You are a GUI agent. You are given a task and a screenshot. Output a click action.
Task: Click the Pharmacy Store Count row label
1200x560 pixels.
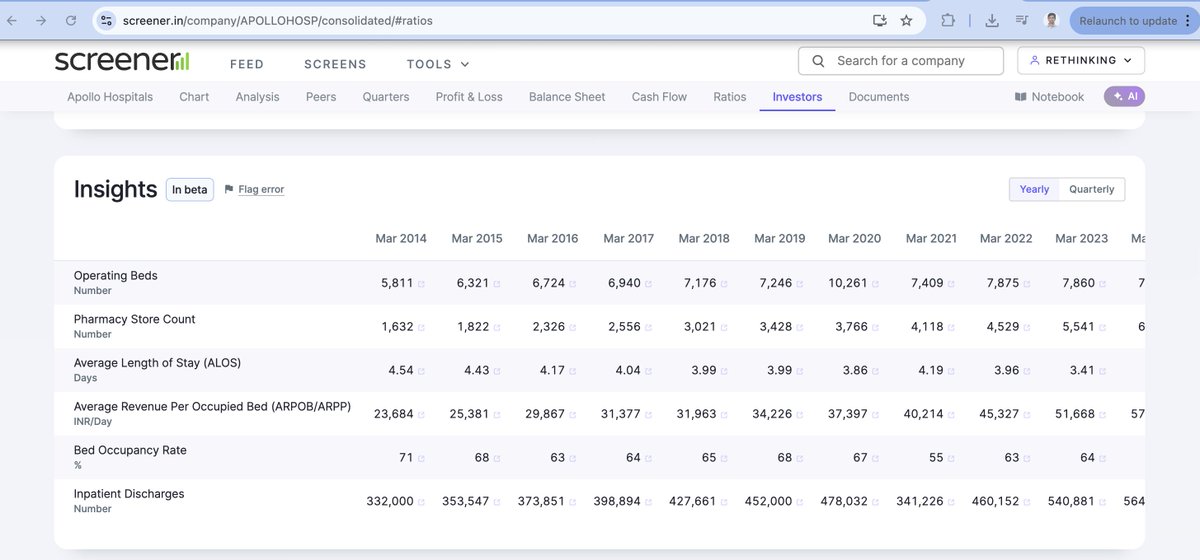134,319
